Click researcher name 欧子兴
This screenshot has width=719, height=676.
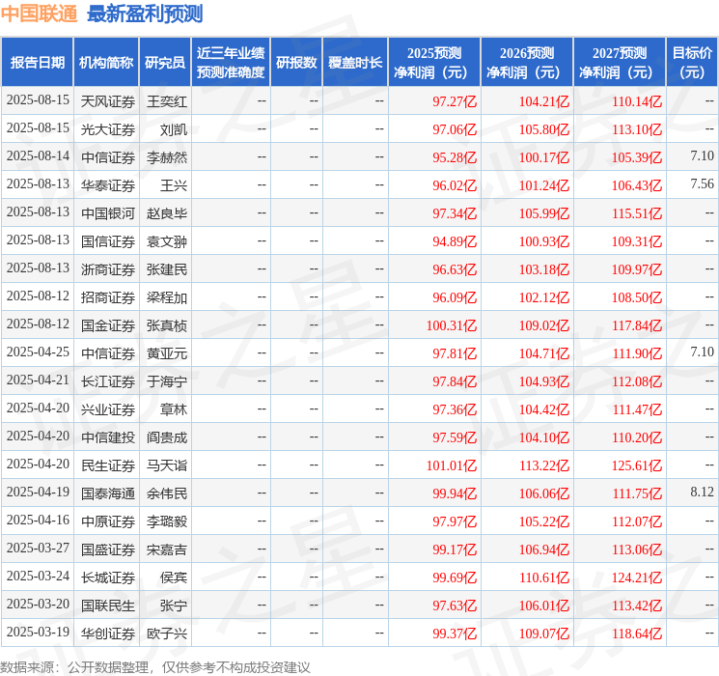tap(167, 633)
